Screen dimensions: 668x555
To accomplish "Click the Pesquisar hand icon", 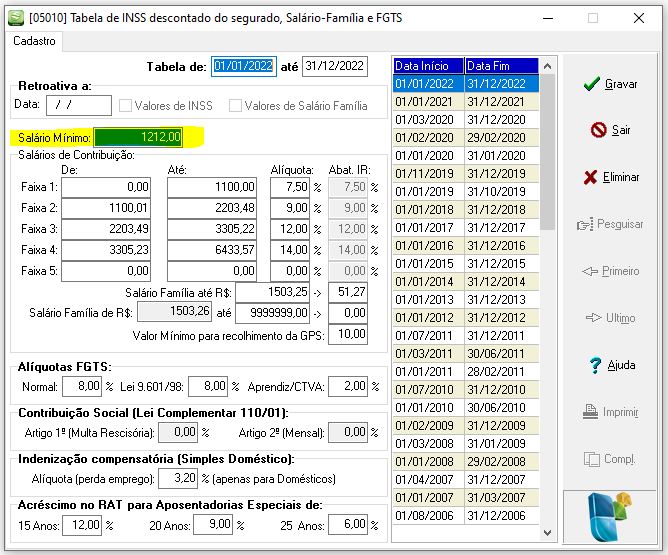I will 585,224.
